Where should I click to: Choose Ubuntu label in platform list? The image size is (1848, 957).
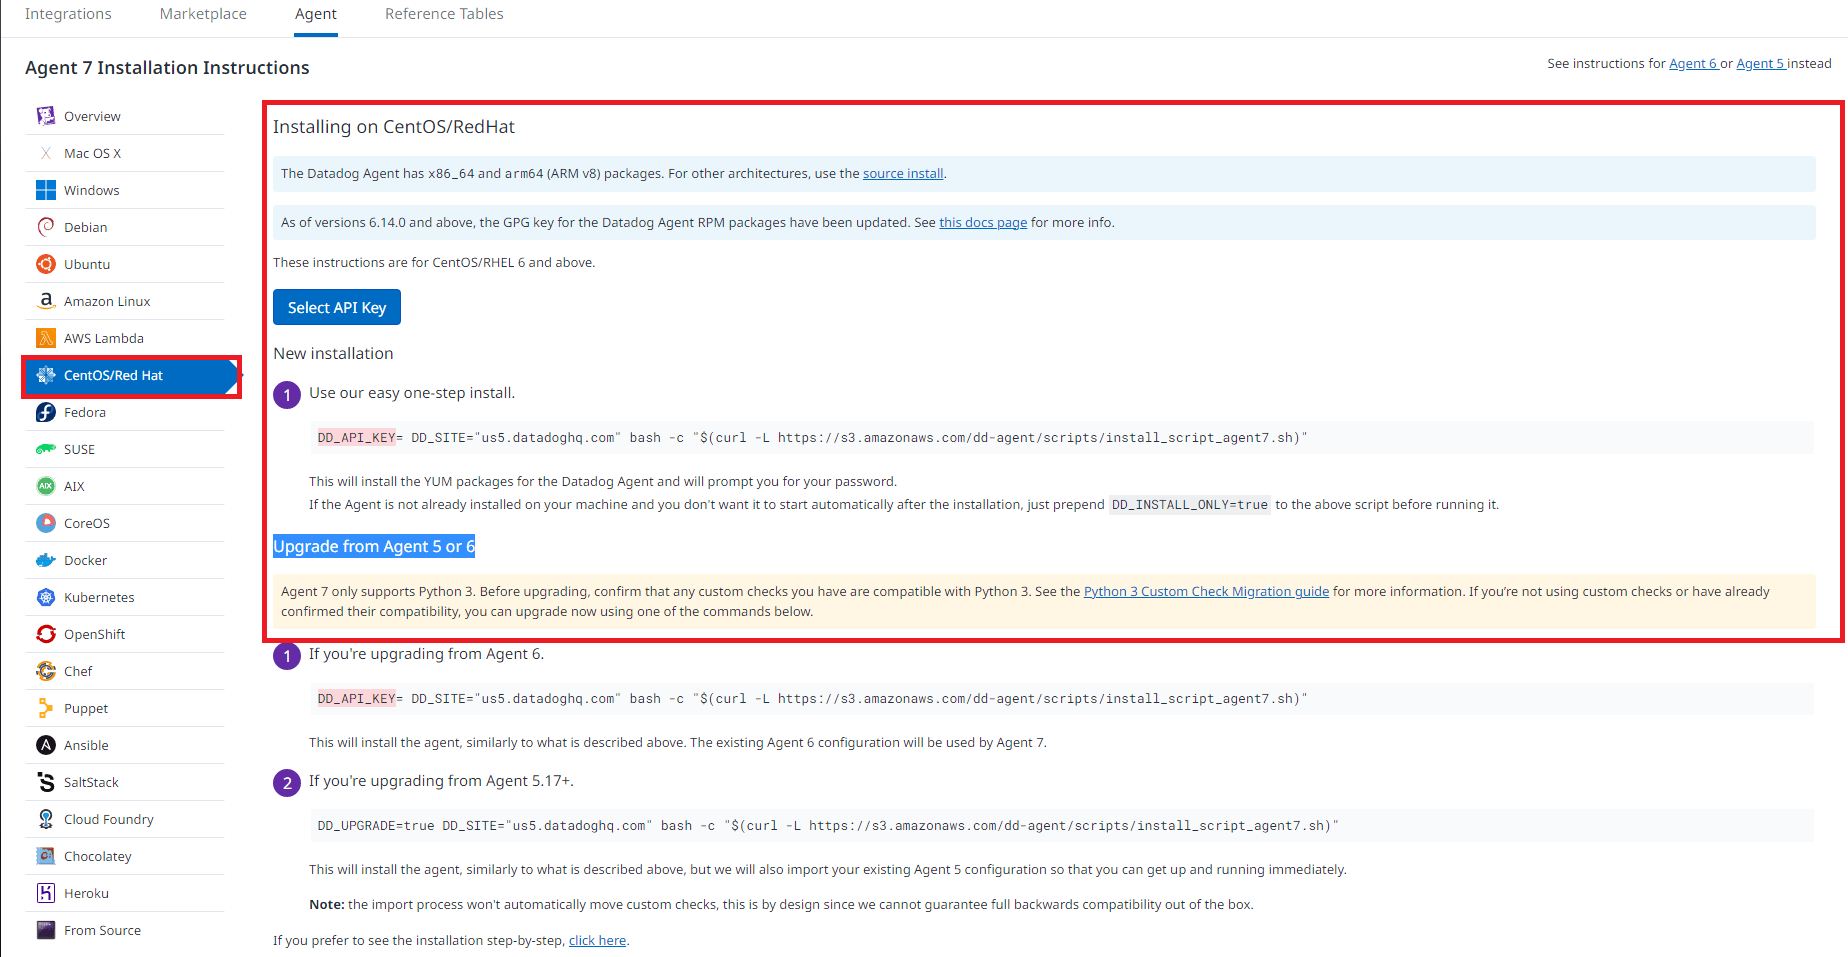[x=87, y=264]
